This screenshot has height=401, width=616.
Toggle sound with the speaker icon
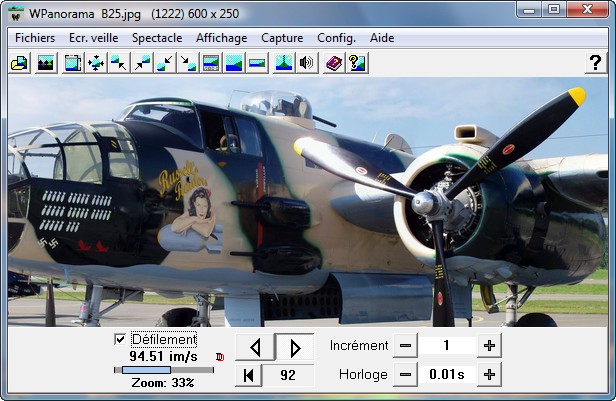tap(307, 63)
